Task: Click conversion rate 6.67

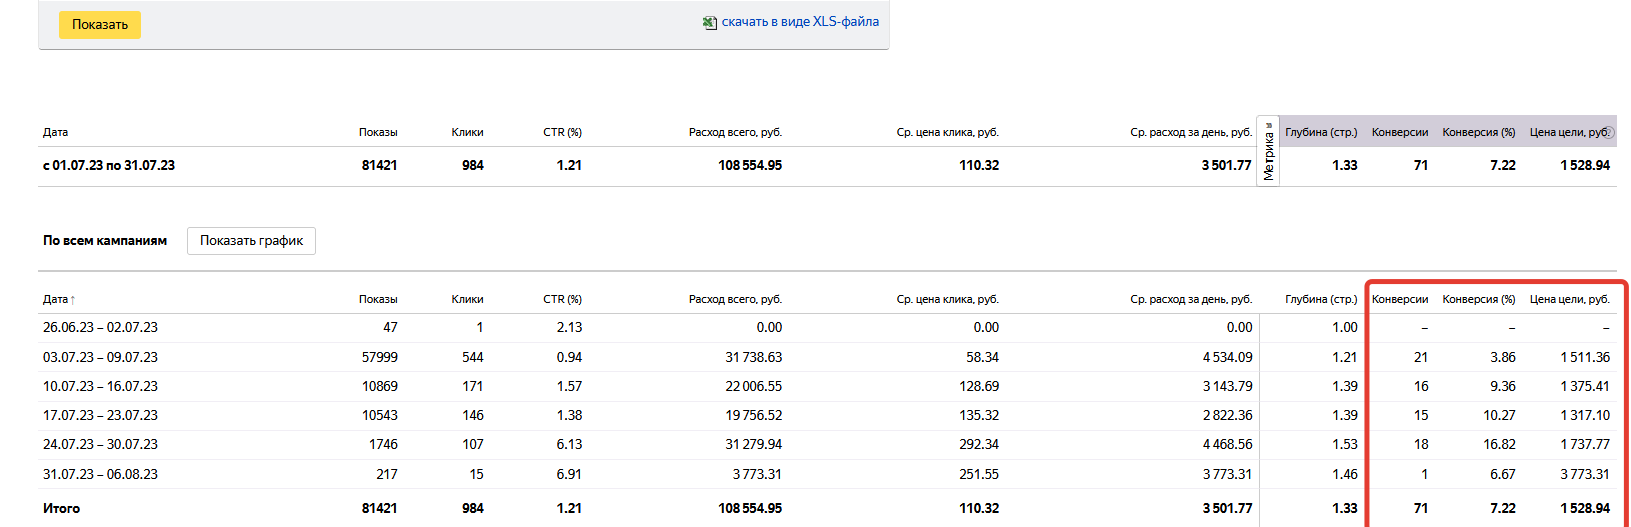Action: [x=1503, y=474]
